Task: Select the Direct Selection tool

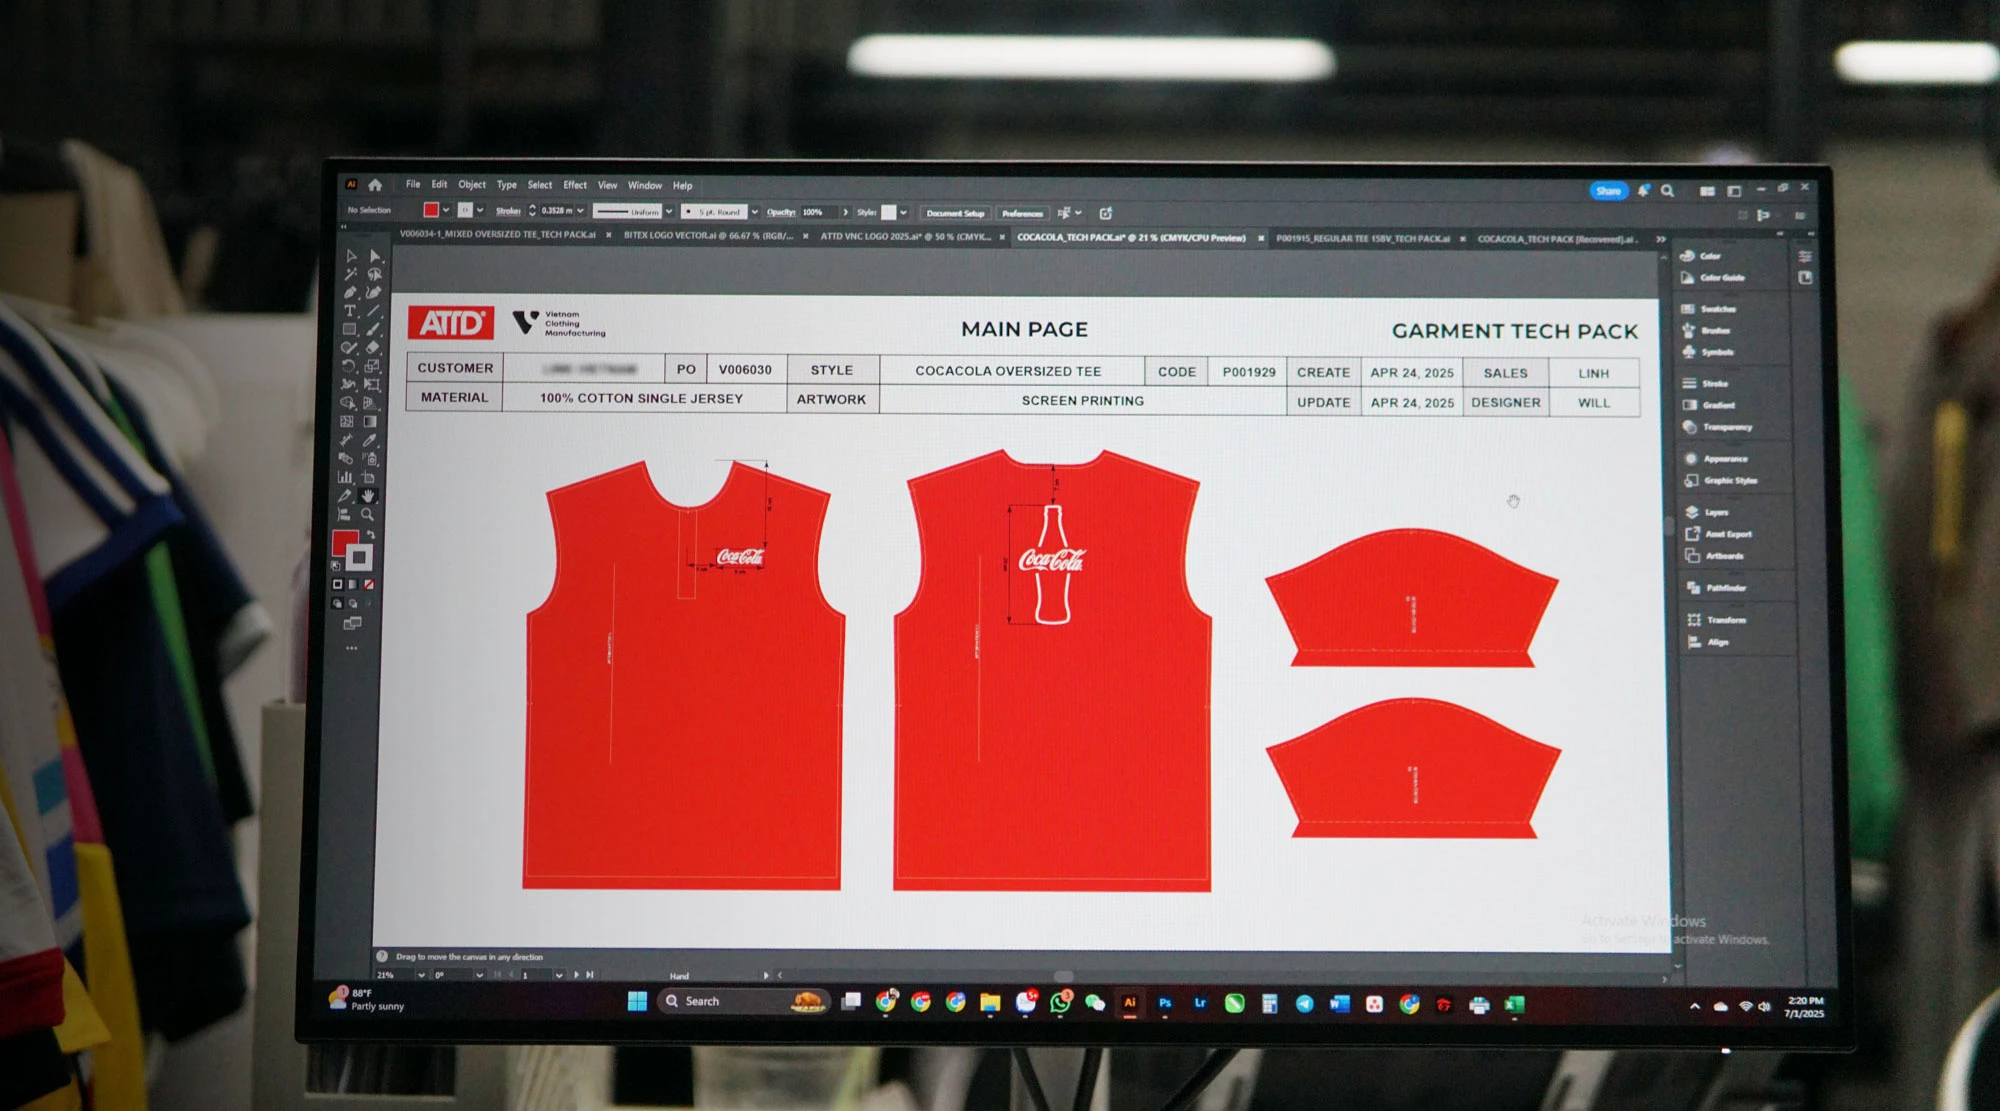Action: coord(374,256)
